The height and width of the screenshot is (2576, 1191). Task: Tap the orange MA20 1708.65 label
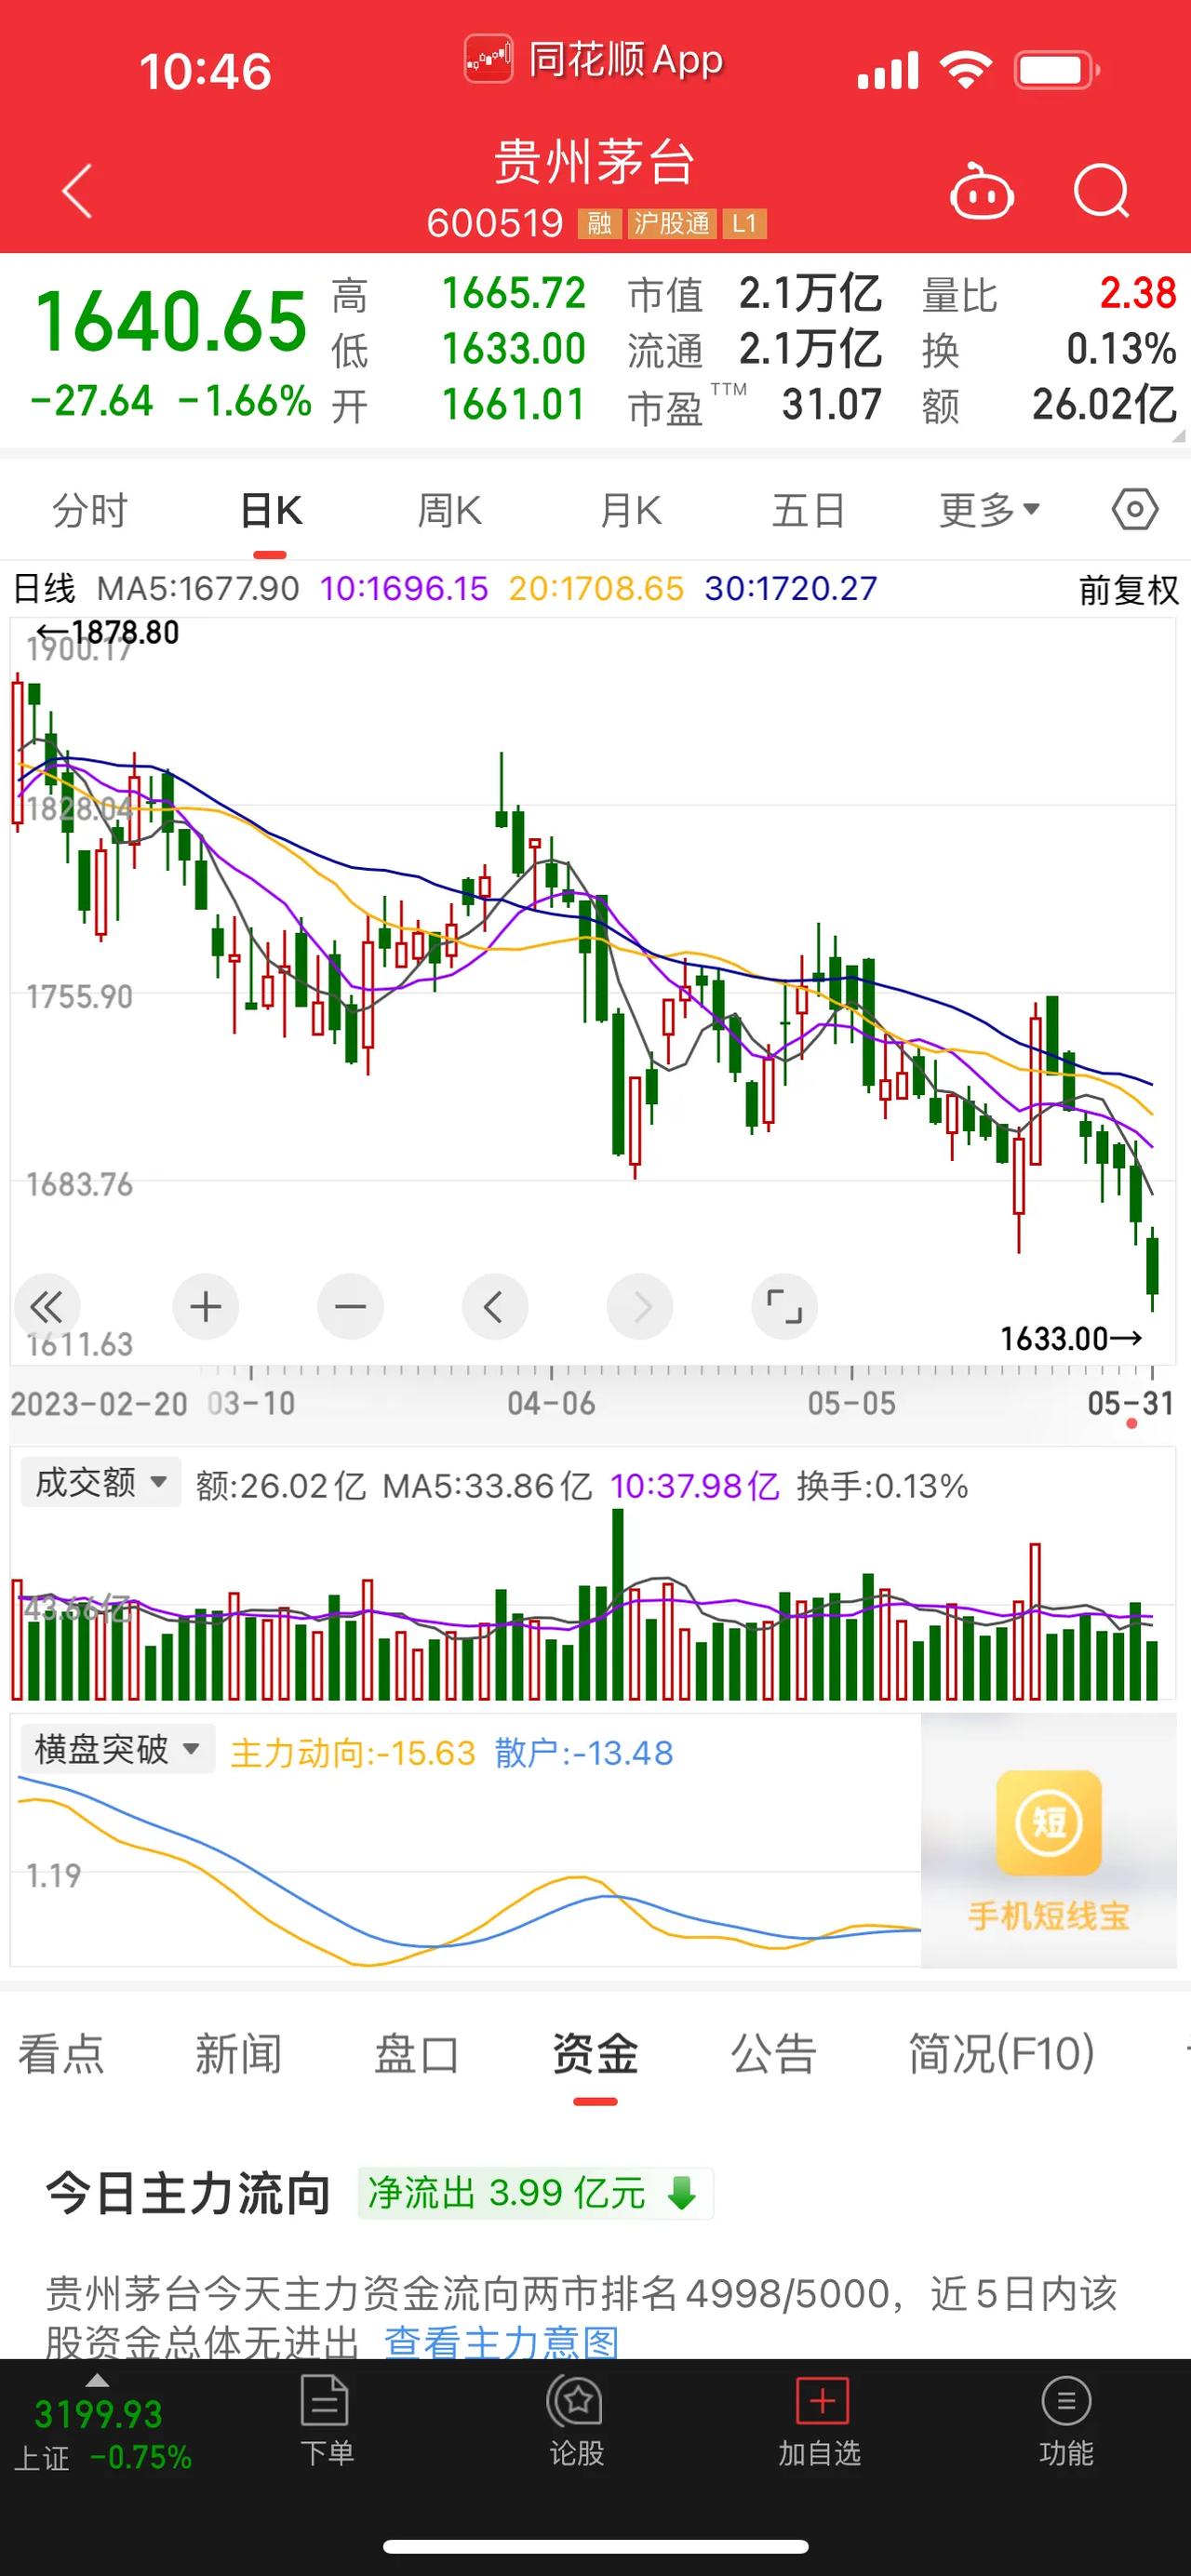(596, 588)
